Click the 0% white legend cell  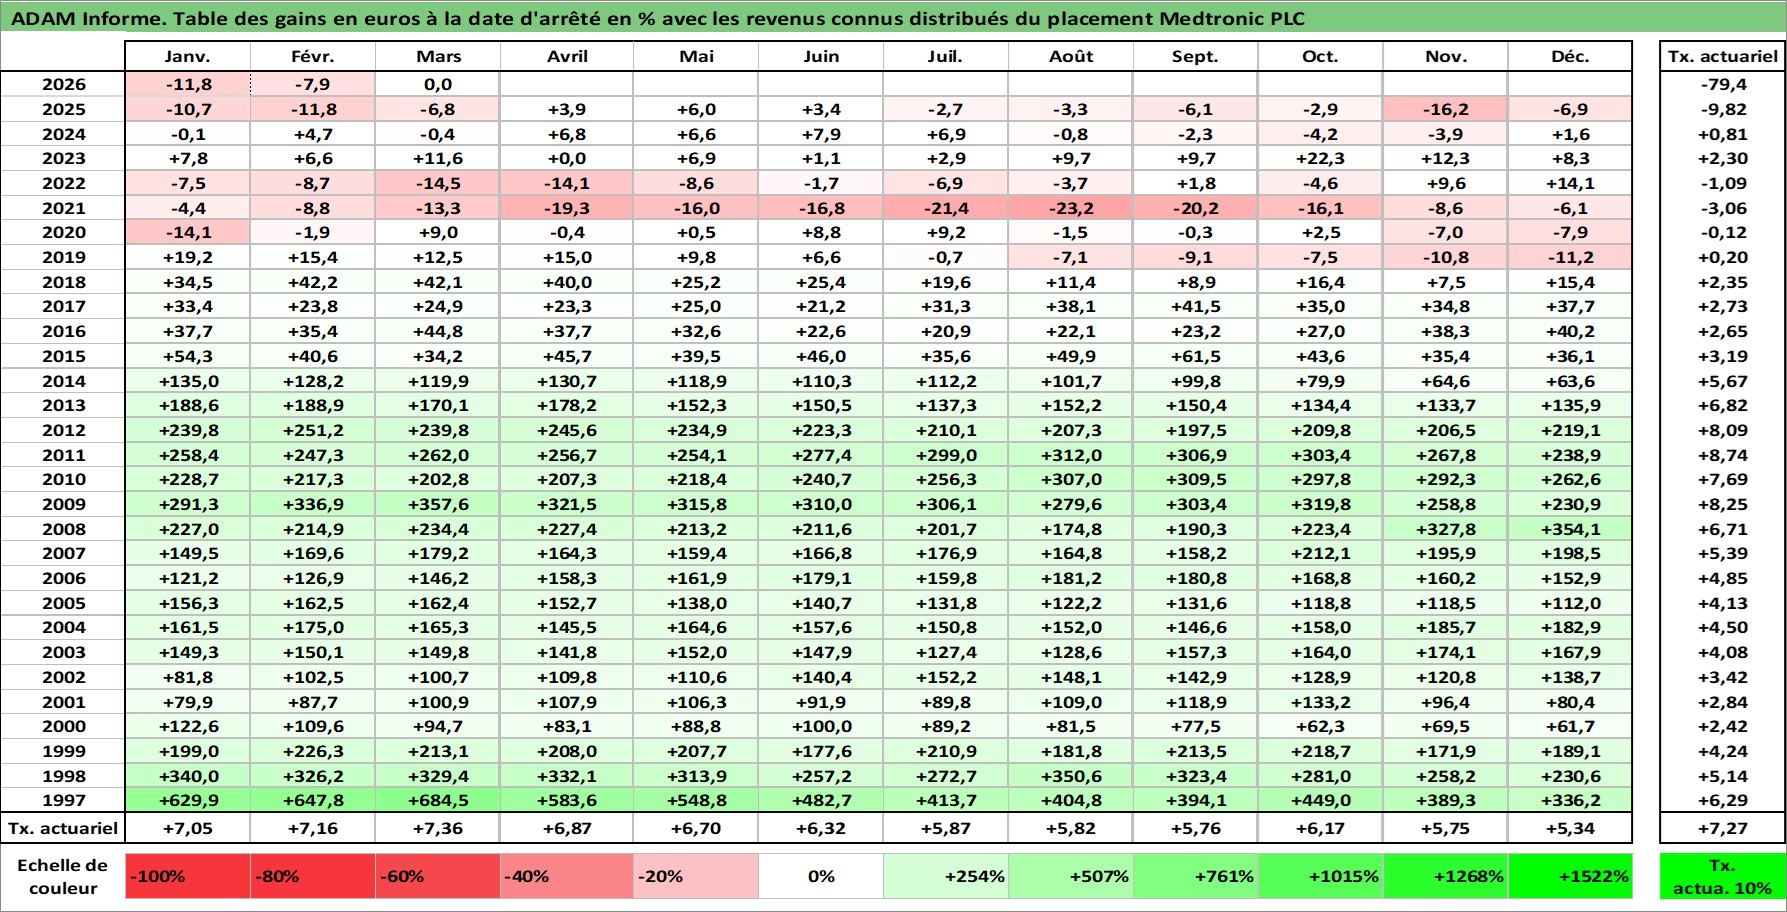coord(821,876)
